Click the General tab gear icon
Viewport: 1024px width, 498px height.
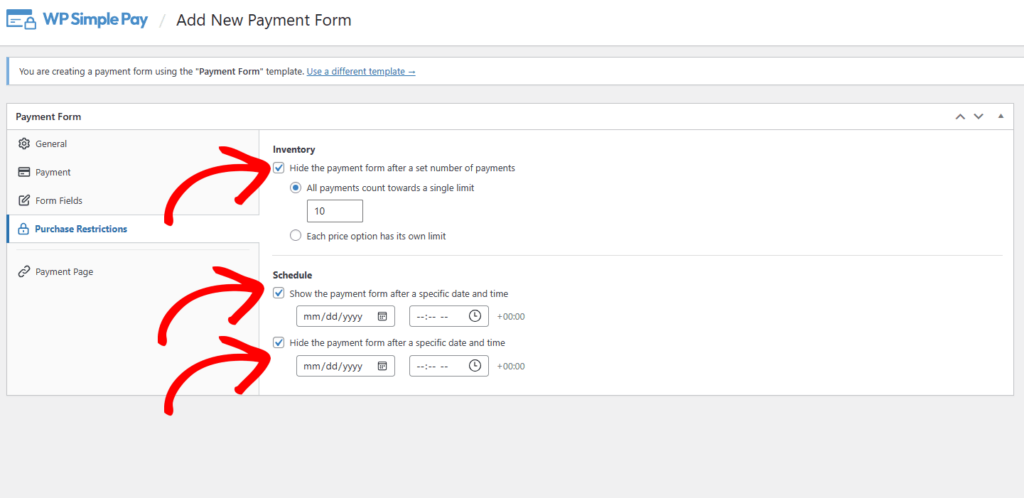(x=25, y=144)
